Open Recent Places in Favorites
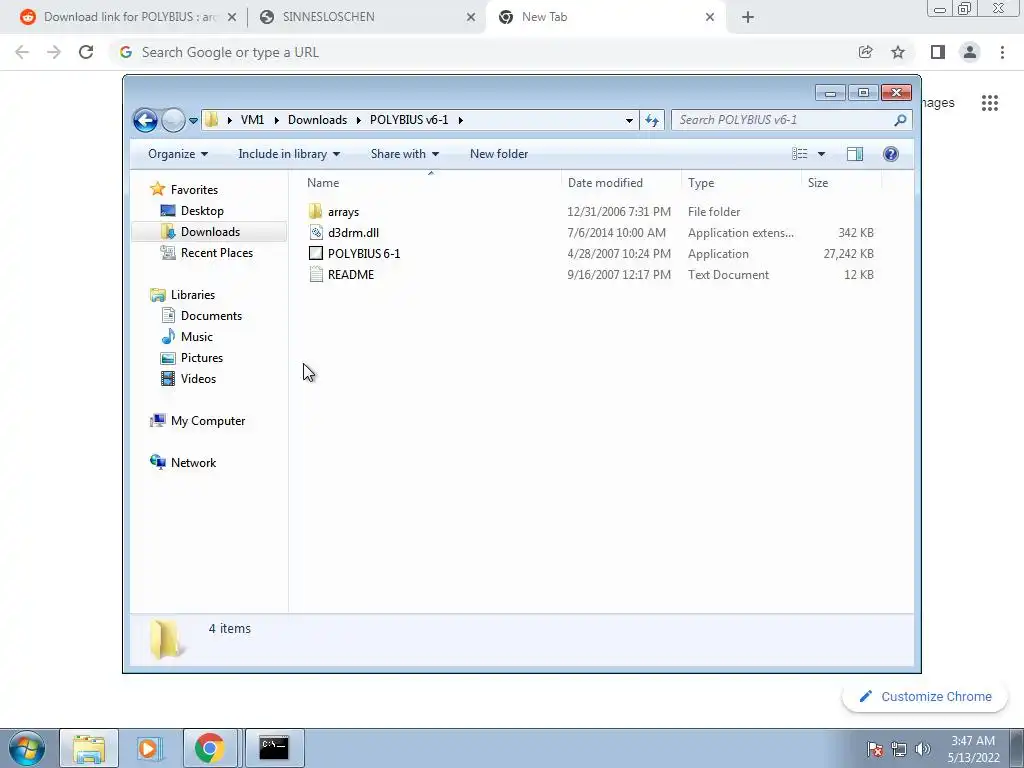This screenshot has height=768, width=1024. 217,253
